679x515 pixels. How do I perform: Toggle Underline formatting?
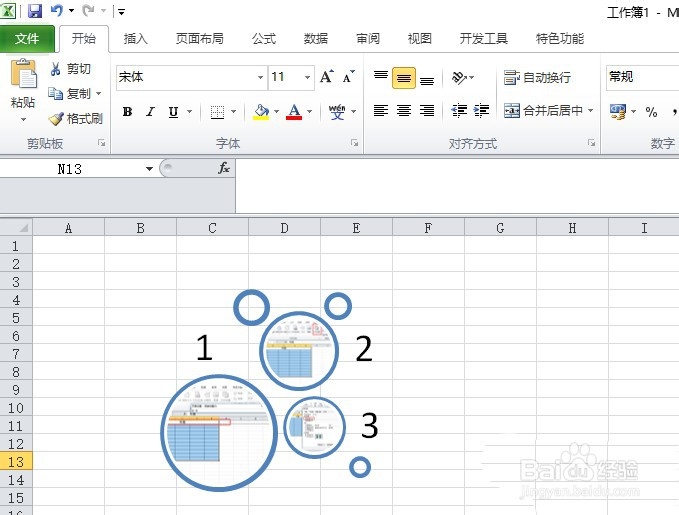[173, 112]
